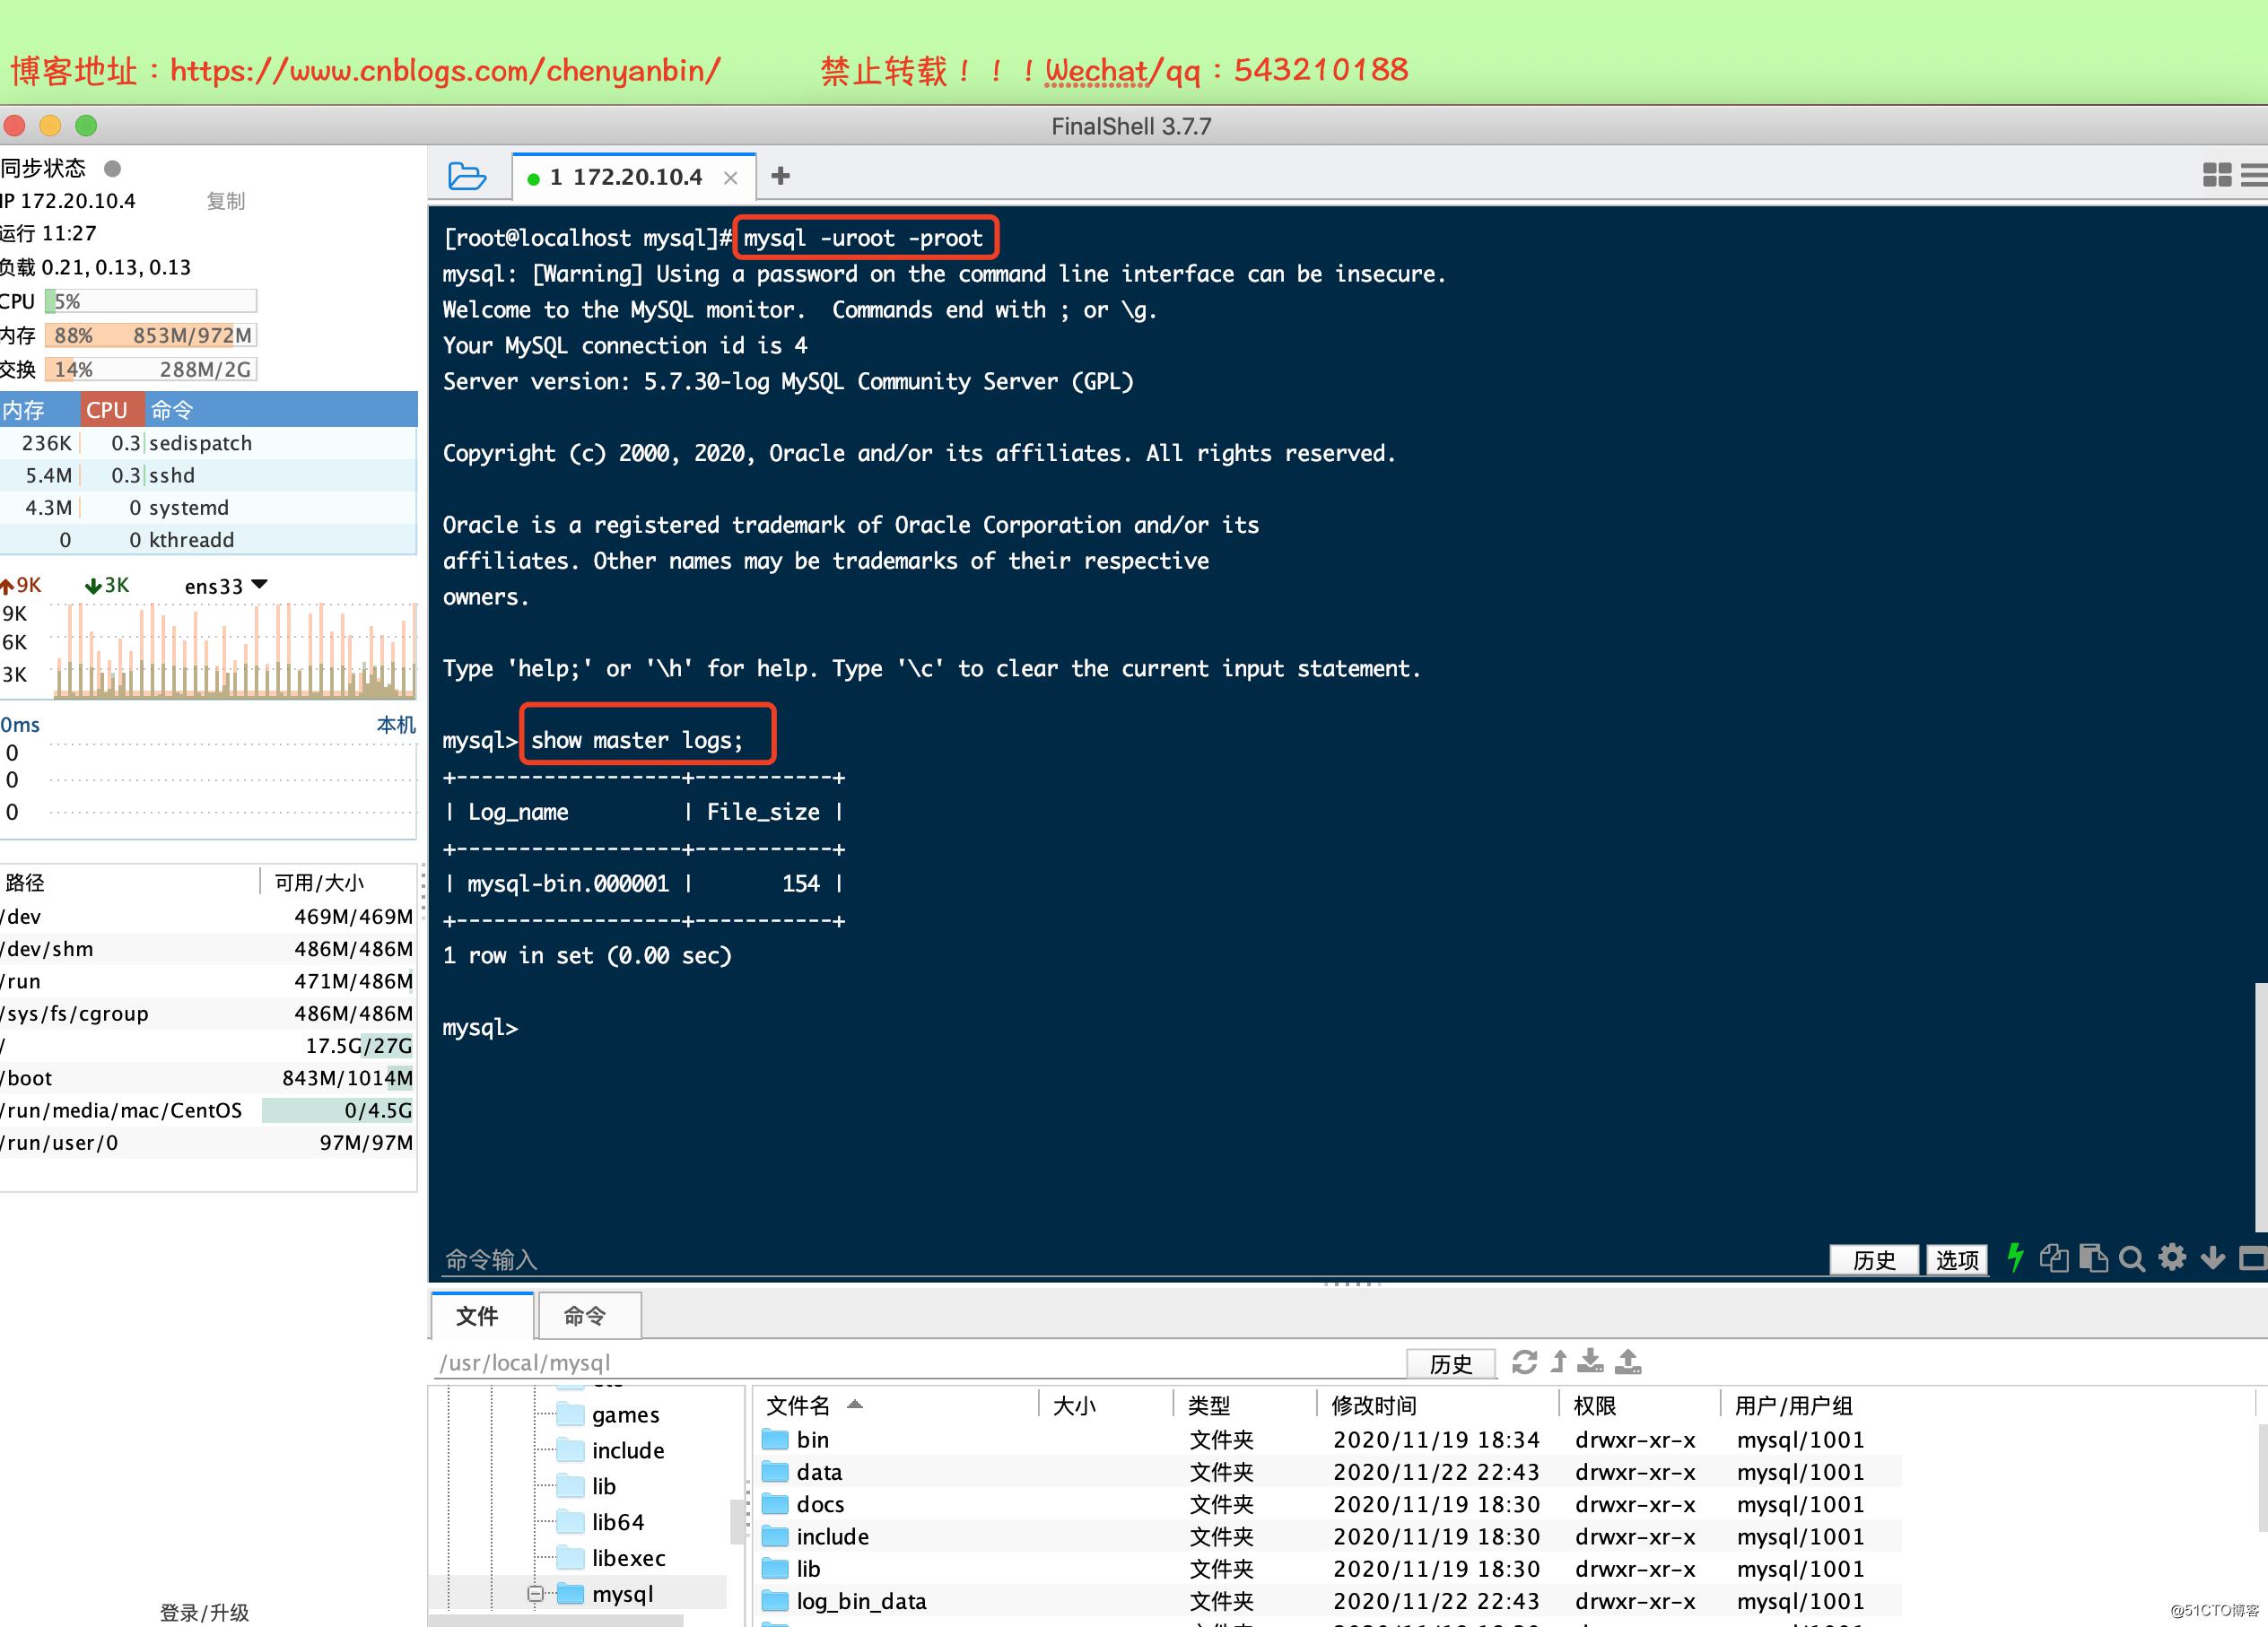2268x1627 pixels.
Task: Click 复制 to copy the IP
Action: point(225,201)
